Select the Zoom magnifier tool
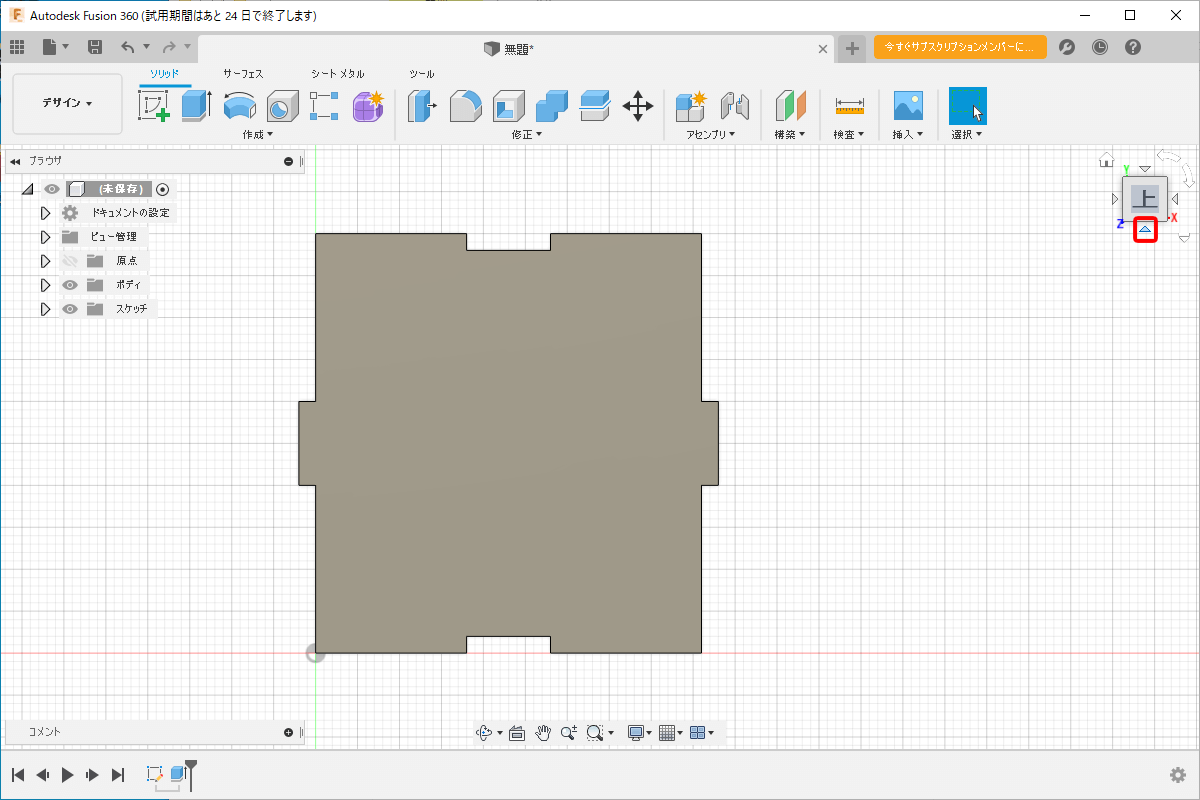The image size is (1200, 800). [x=569, y=733]
